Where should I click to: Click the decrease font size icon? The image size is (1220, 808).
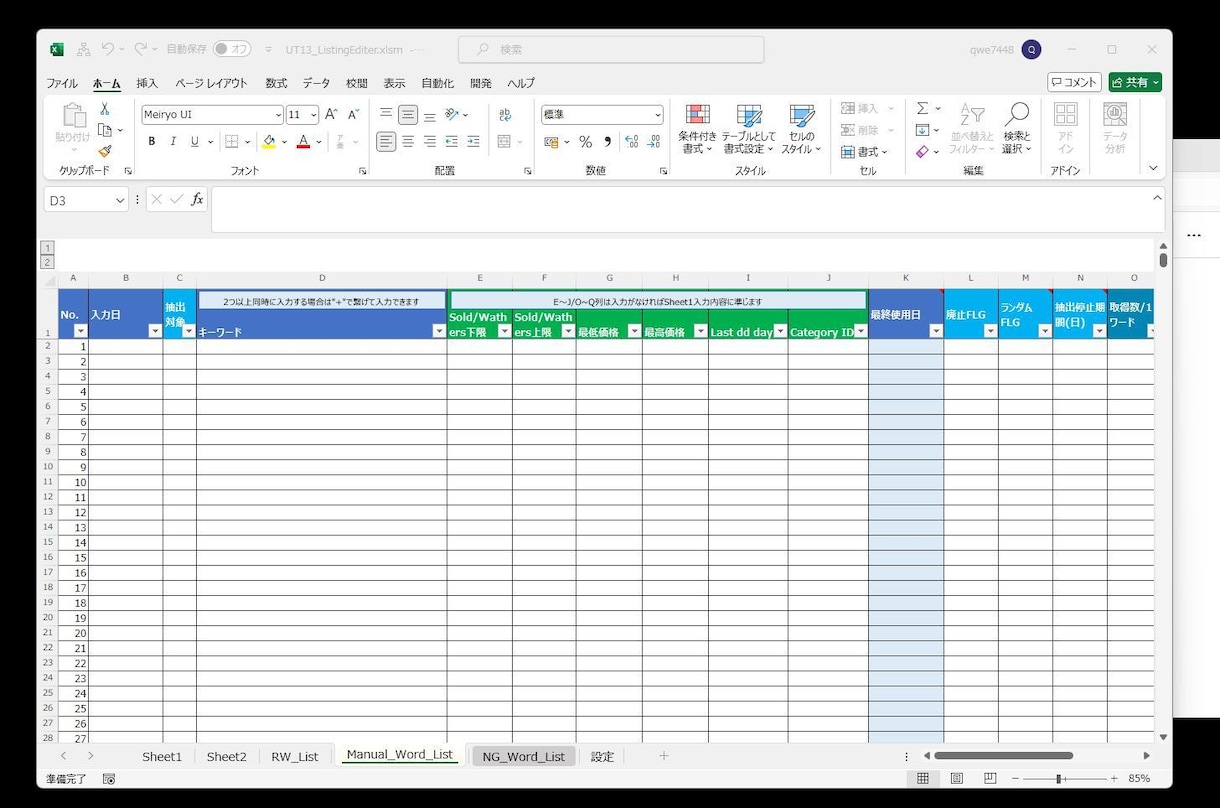pos(353,115)
